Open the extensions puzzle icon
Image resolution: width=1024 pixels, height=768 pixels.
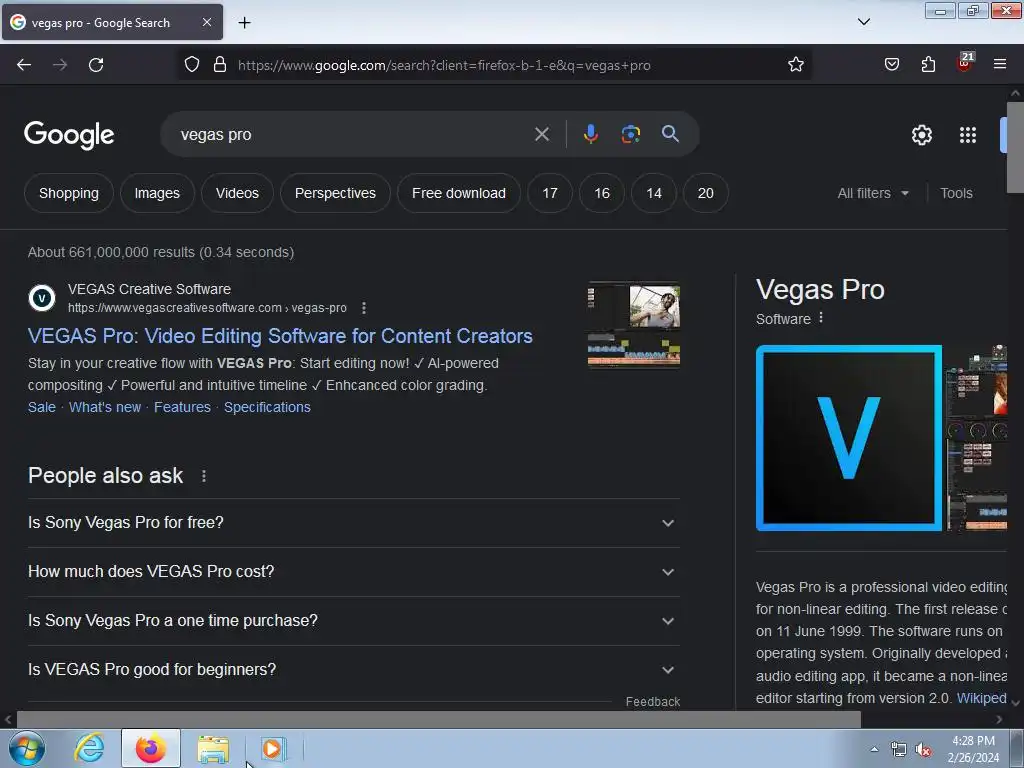(x=928, y=65)
